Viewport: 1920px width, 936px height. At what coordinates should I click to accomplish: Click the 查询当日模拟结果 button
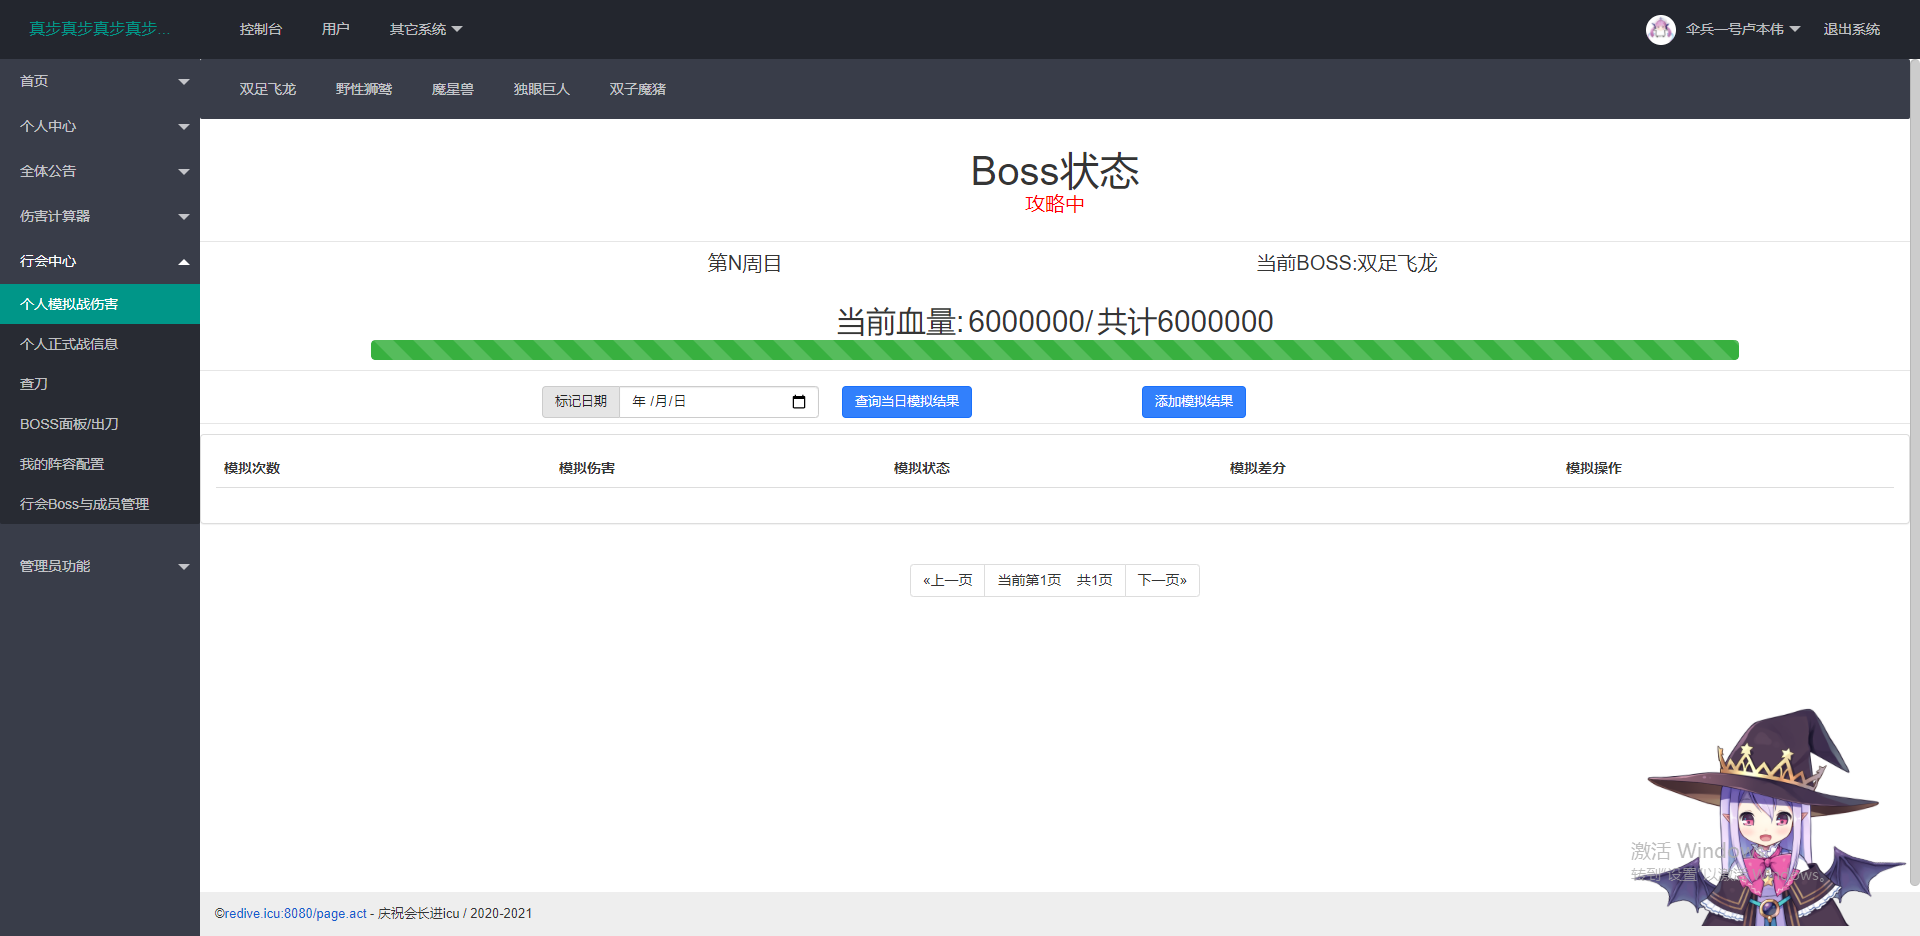(x=907, y=402)
